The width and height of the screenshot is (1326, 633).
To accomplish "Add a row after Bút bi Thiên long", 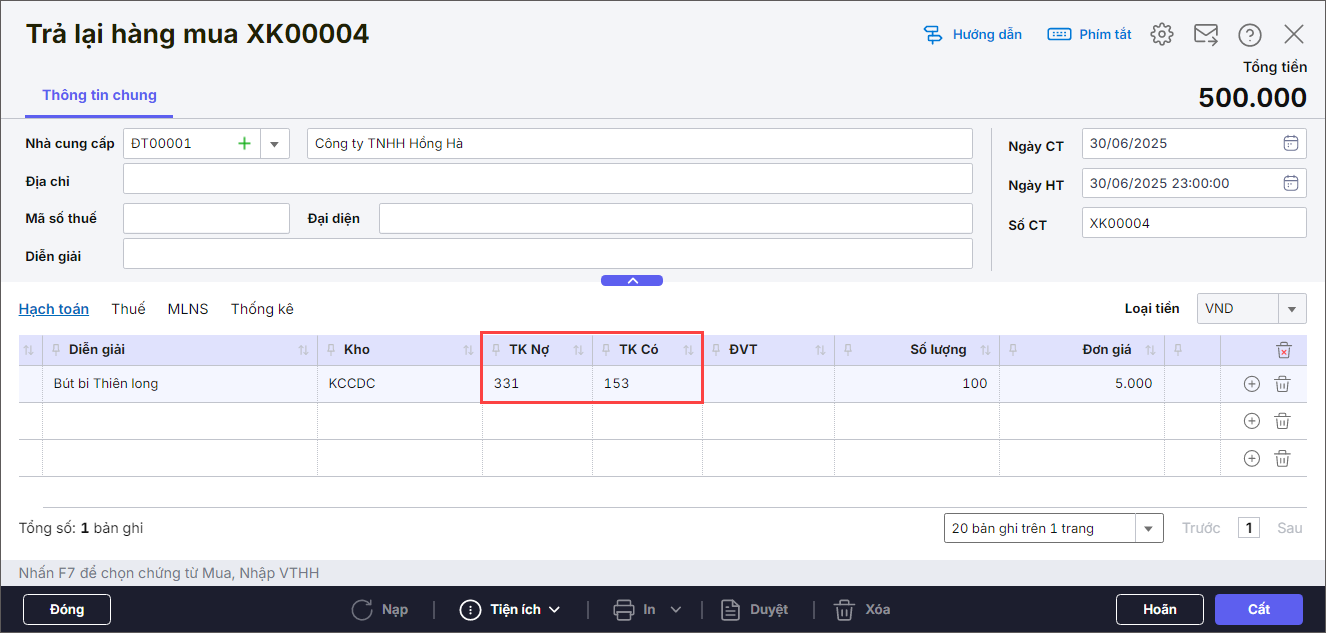I will (1251, 384).
